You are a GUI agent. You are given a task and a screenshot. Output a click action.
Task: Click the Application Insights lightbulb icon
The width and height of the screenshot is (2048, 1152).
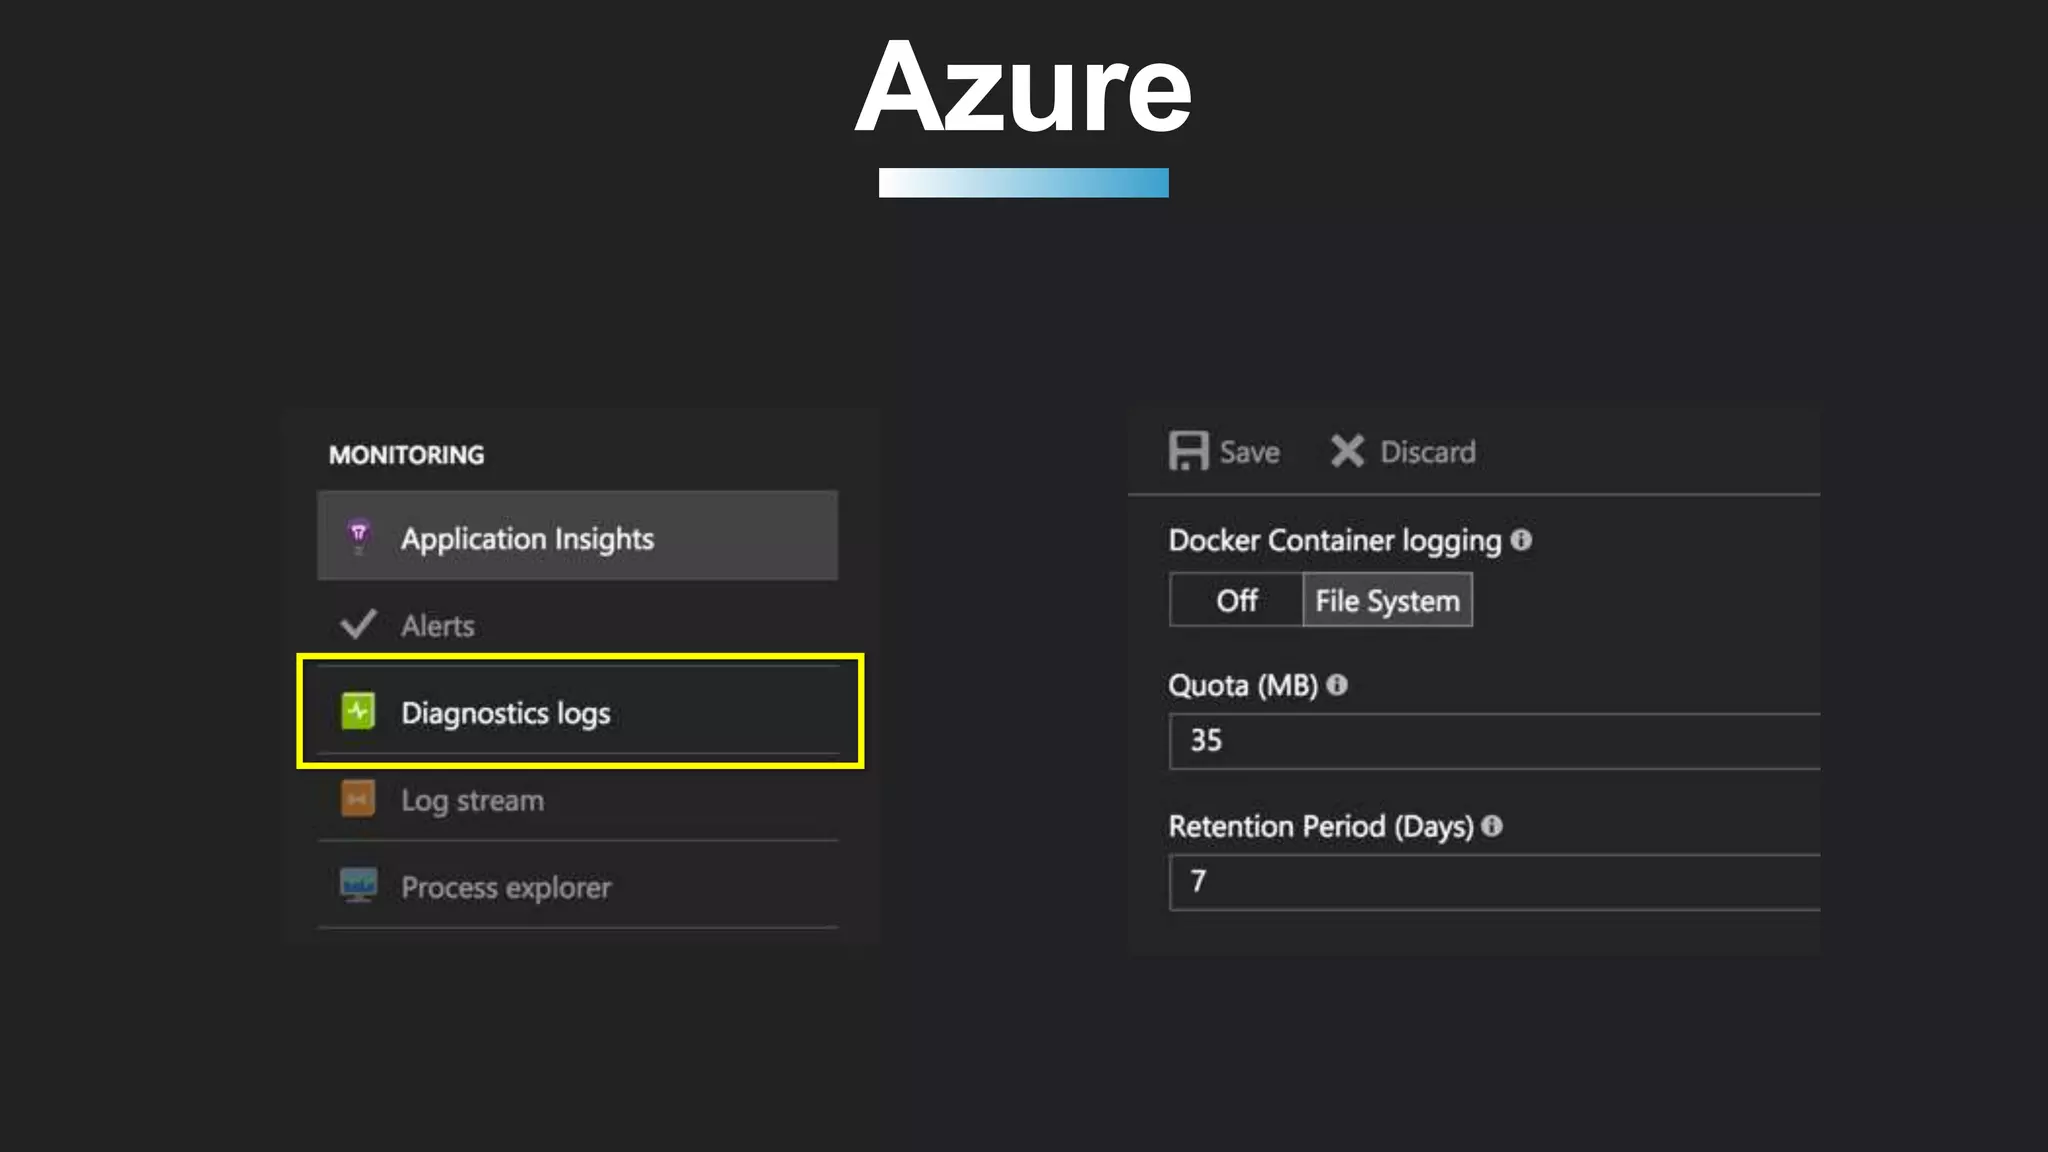pos(358,537)
